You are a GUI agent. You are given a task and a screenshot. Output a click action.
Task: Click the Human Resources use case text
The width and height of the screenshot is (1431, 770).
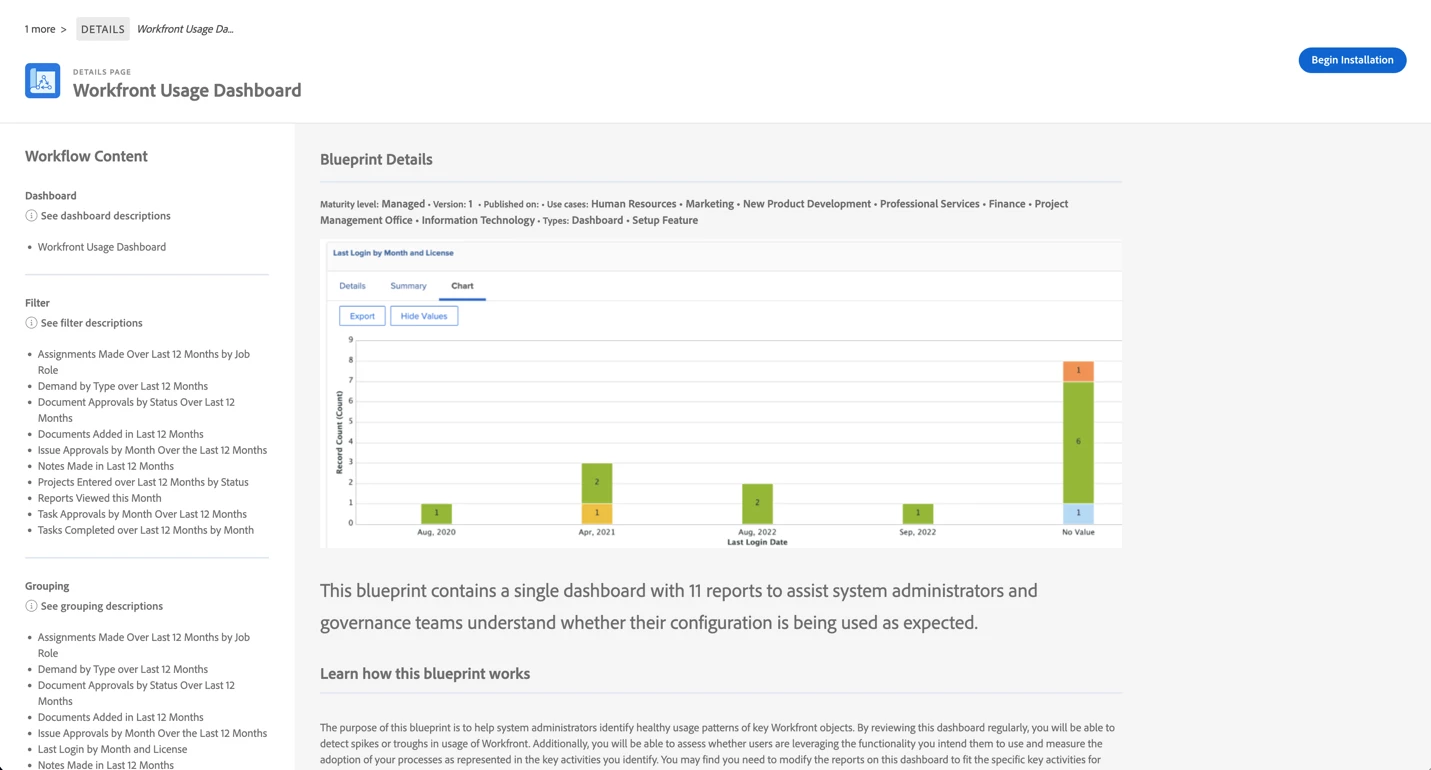634,204
